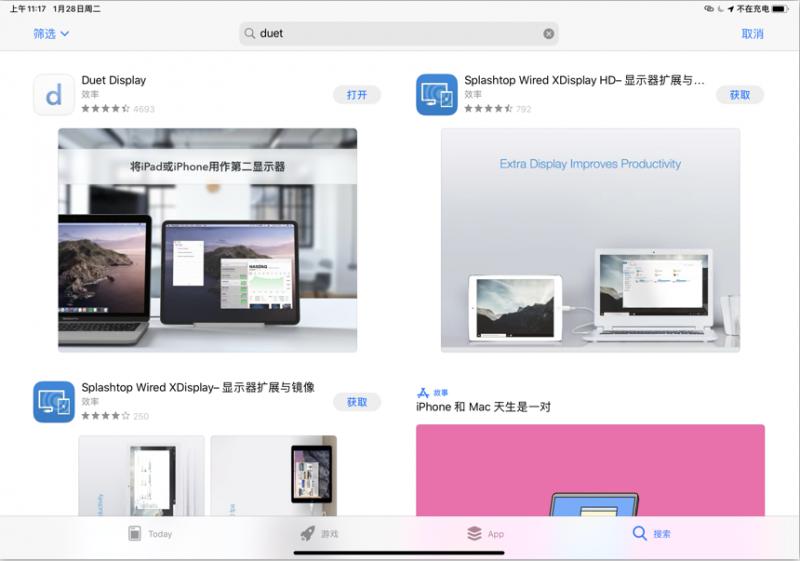Open the Splashtop Wired XDisplay HD icon
The image size is (800, 561).
point(437,95)
